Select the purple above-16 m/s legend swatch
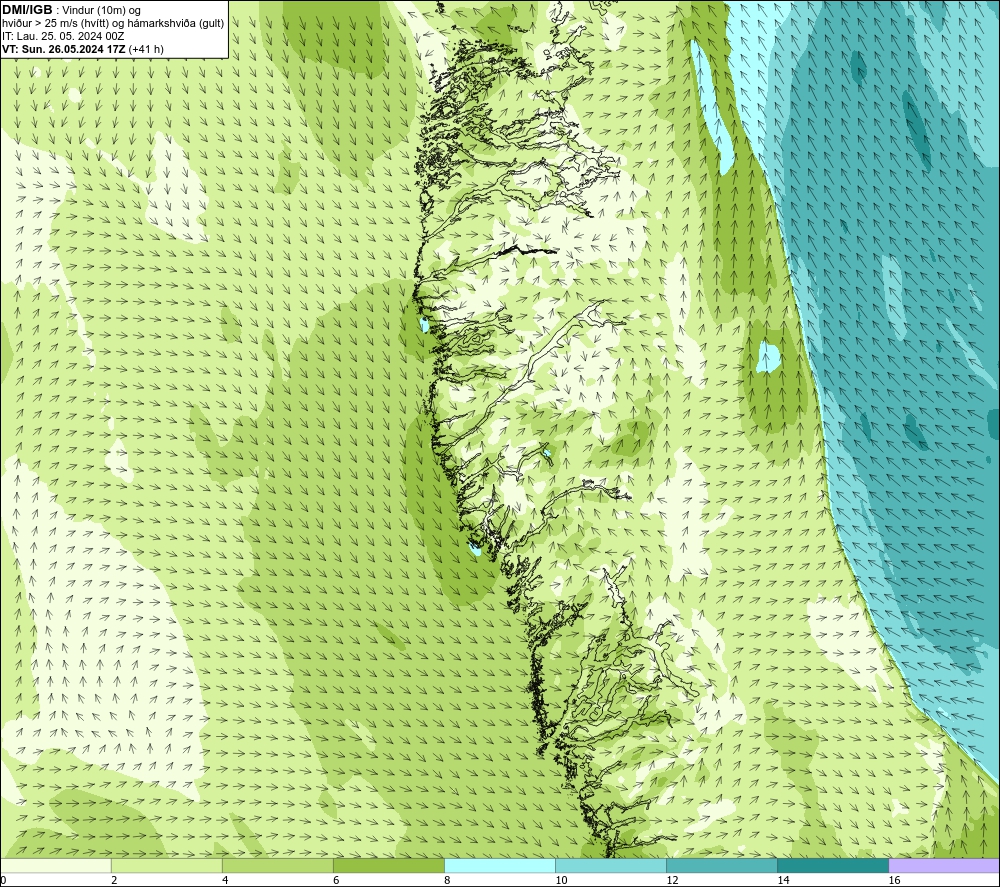The width and height of the screenshot is (1000, 887). [x=944, y=865]
